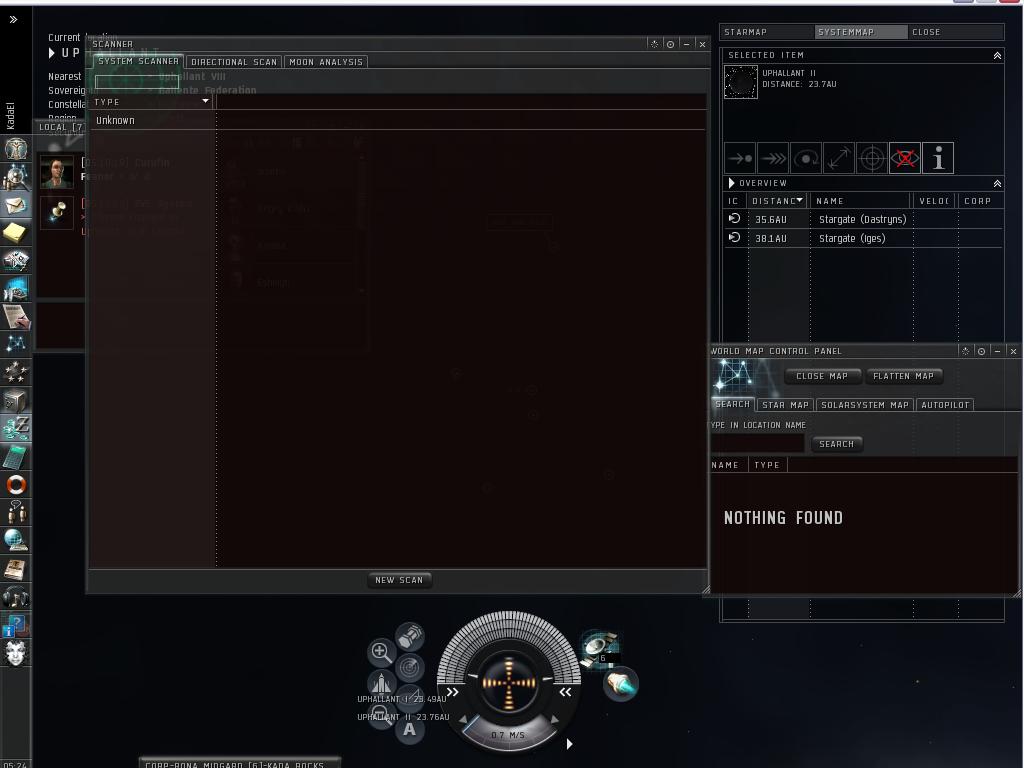Switch to Moon Analysis tab
Image resolution: width=1024 pixels, height=768 pixels.
[x=326, y=62]
